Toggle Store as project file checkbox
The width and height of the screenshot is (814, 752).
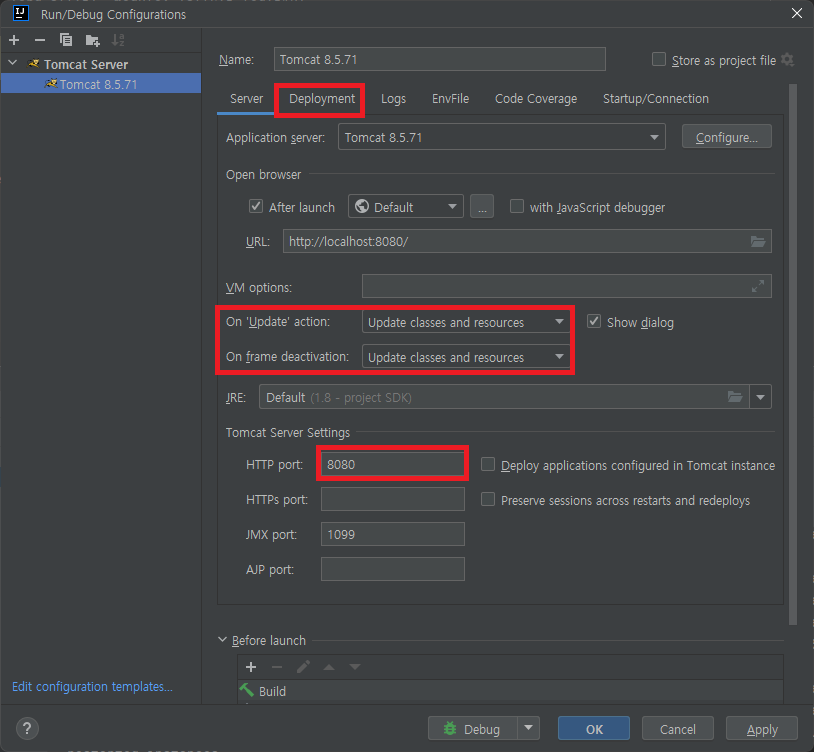[x=659, y=59]
